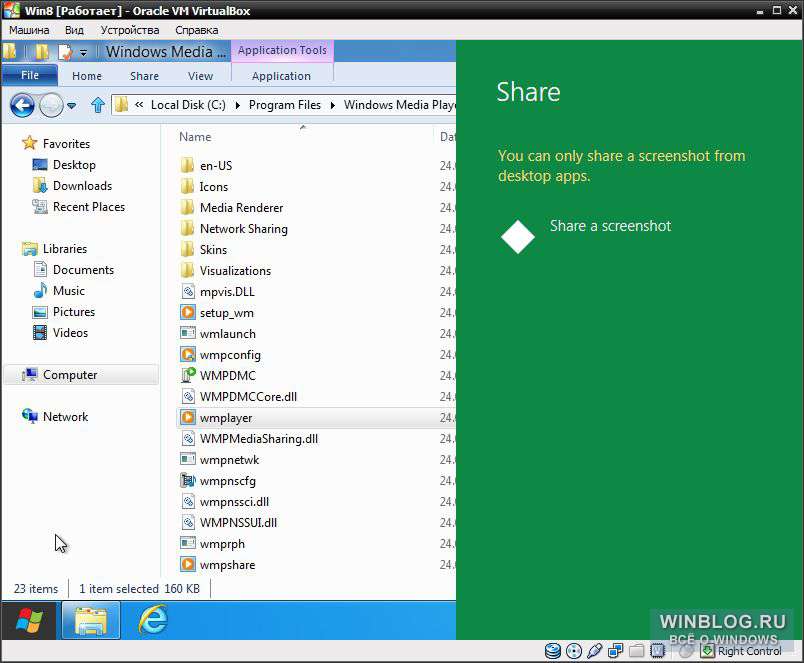The image size is (804, 663).
Task: Select the wmplayer application icon
Action: [188, 417]
